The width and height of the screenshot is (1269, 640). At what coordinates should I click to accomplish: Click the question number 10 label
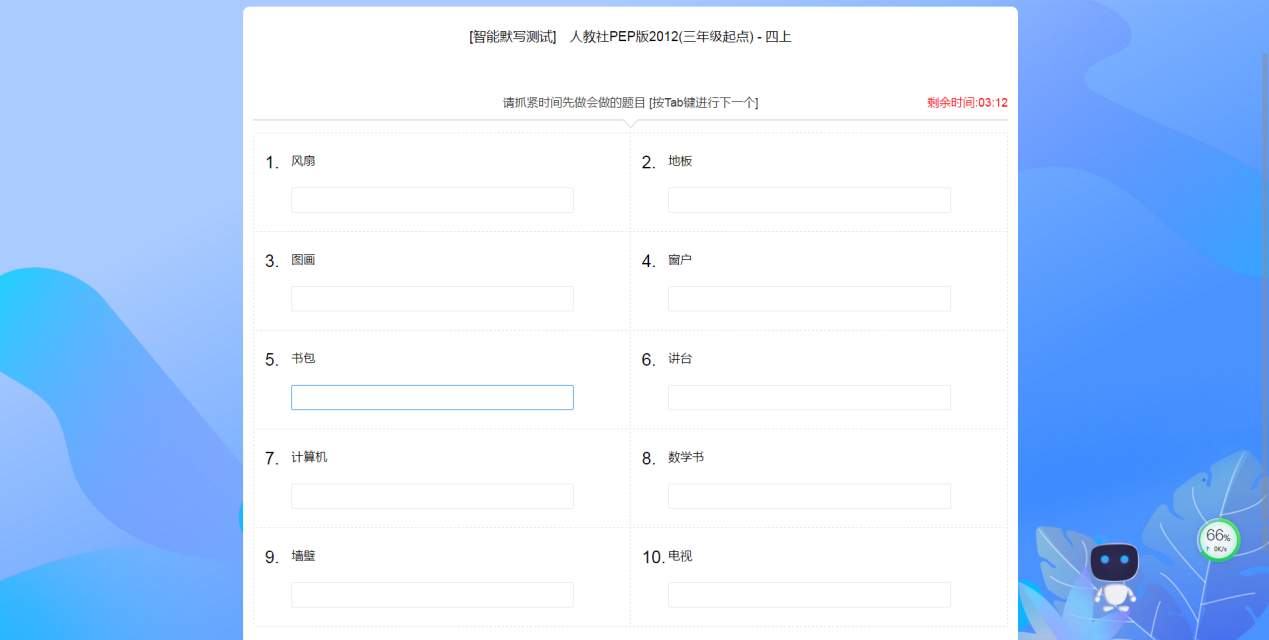click(x=653, y=557)
